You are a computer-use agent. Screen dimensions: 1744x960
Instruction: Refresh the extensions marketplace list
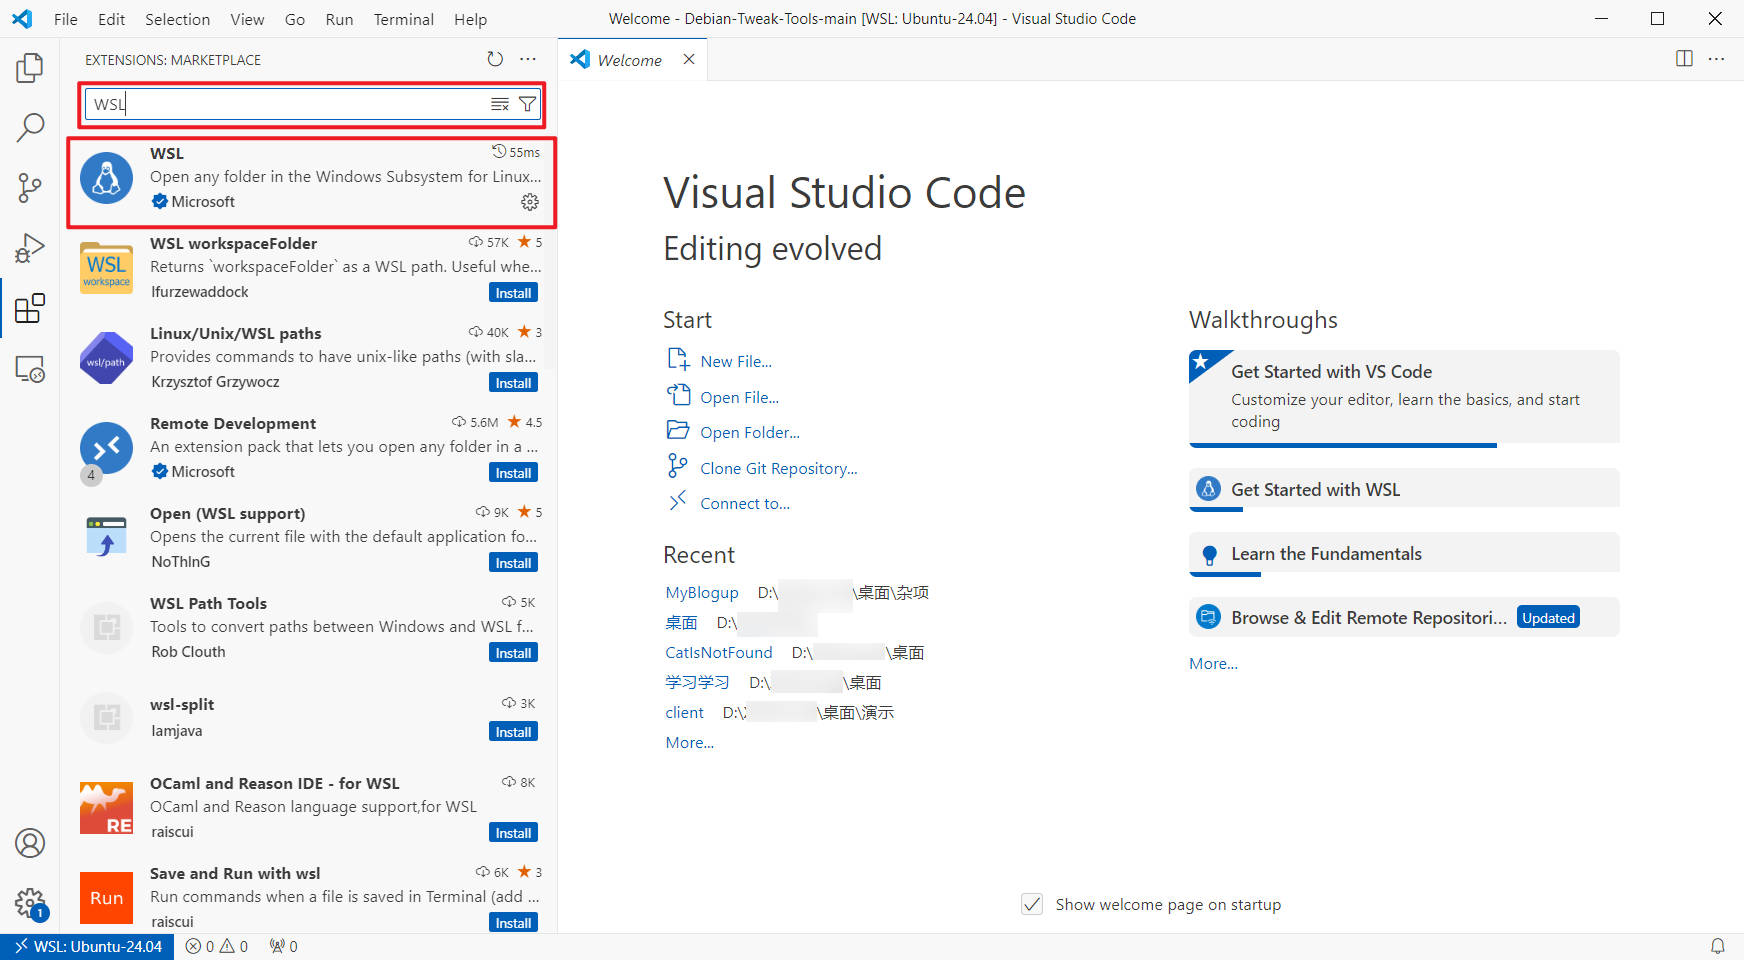point(495,59)
